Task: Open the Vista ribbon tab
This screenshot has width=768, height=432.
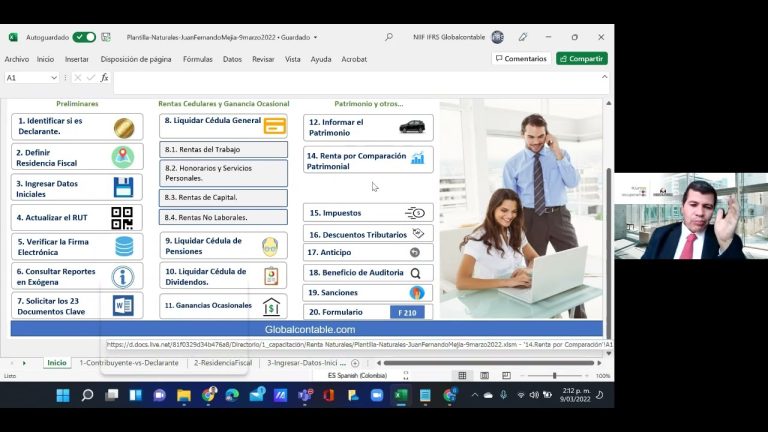Action: click(292, 59)
